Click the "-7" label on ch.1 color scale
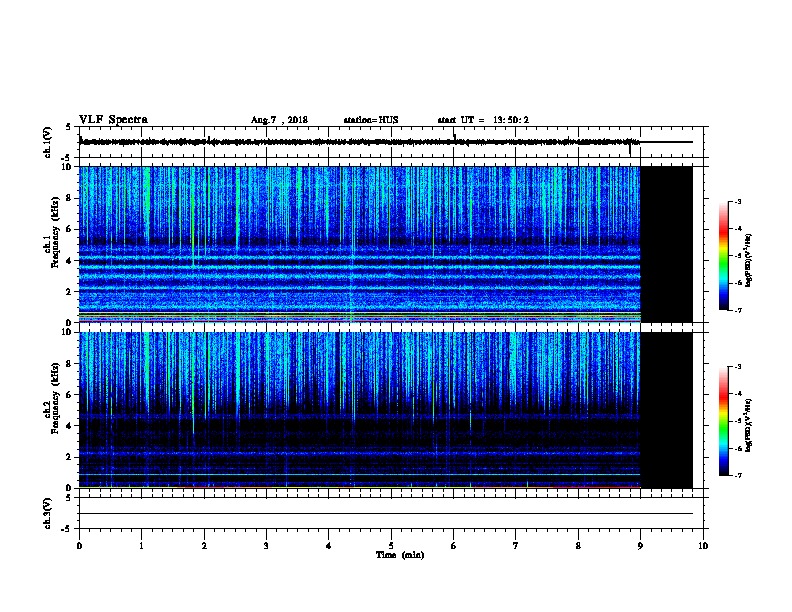 coord(737,310)
